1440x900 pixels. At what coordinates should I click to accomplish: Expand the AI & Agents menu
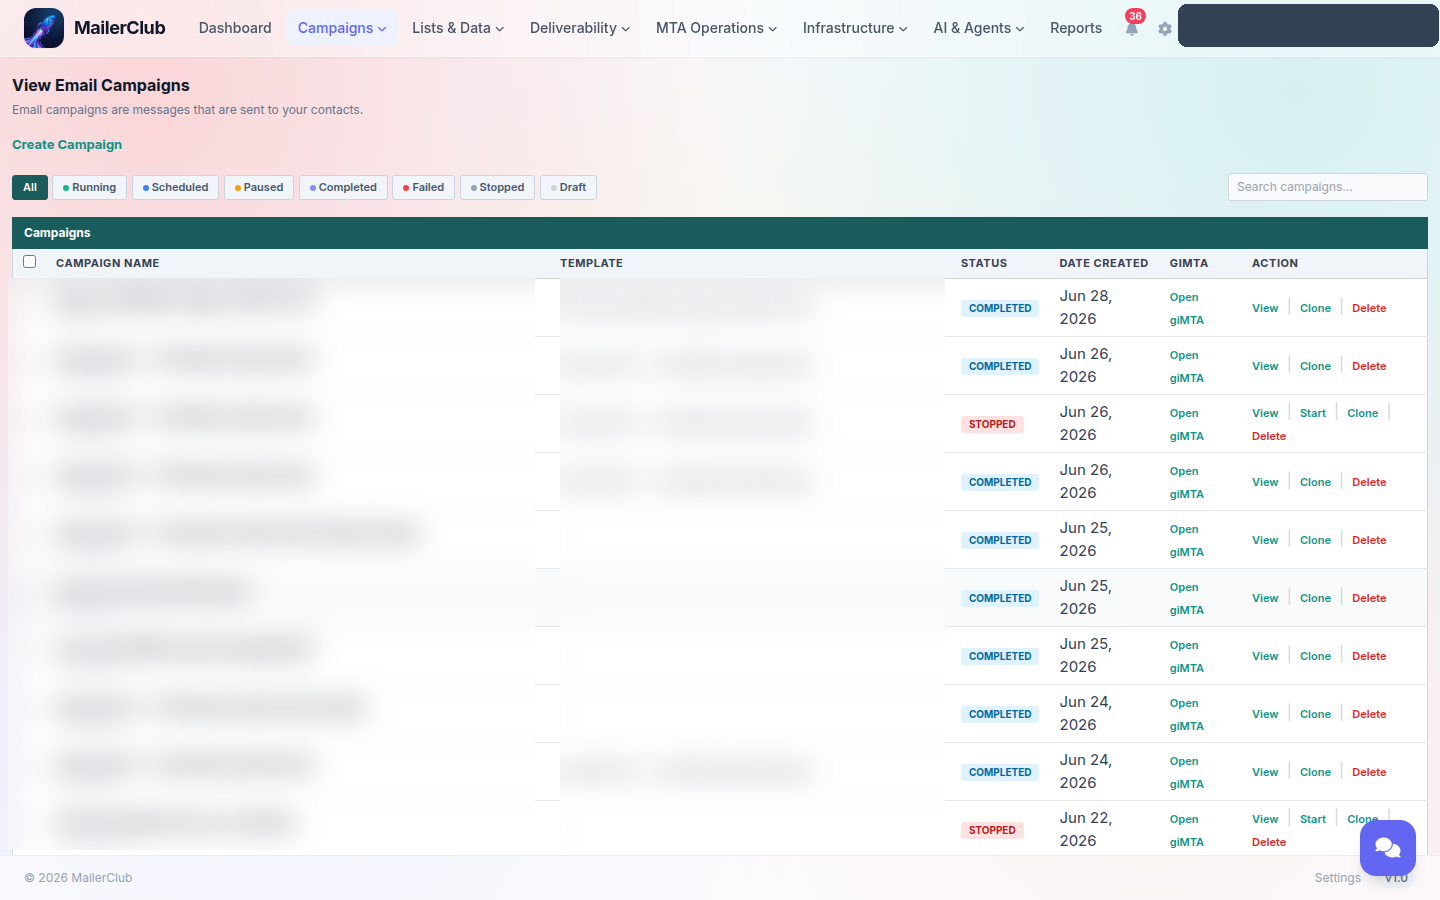point(979,28)
